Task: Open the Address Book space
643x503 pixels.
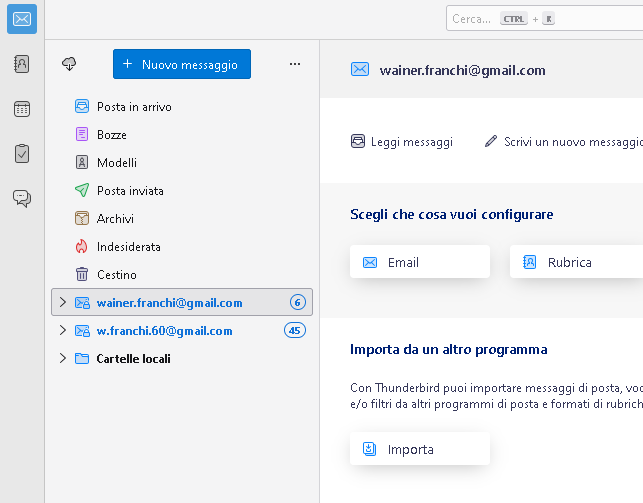Action: coord(22,64)
